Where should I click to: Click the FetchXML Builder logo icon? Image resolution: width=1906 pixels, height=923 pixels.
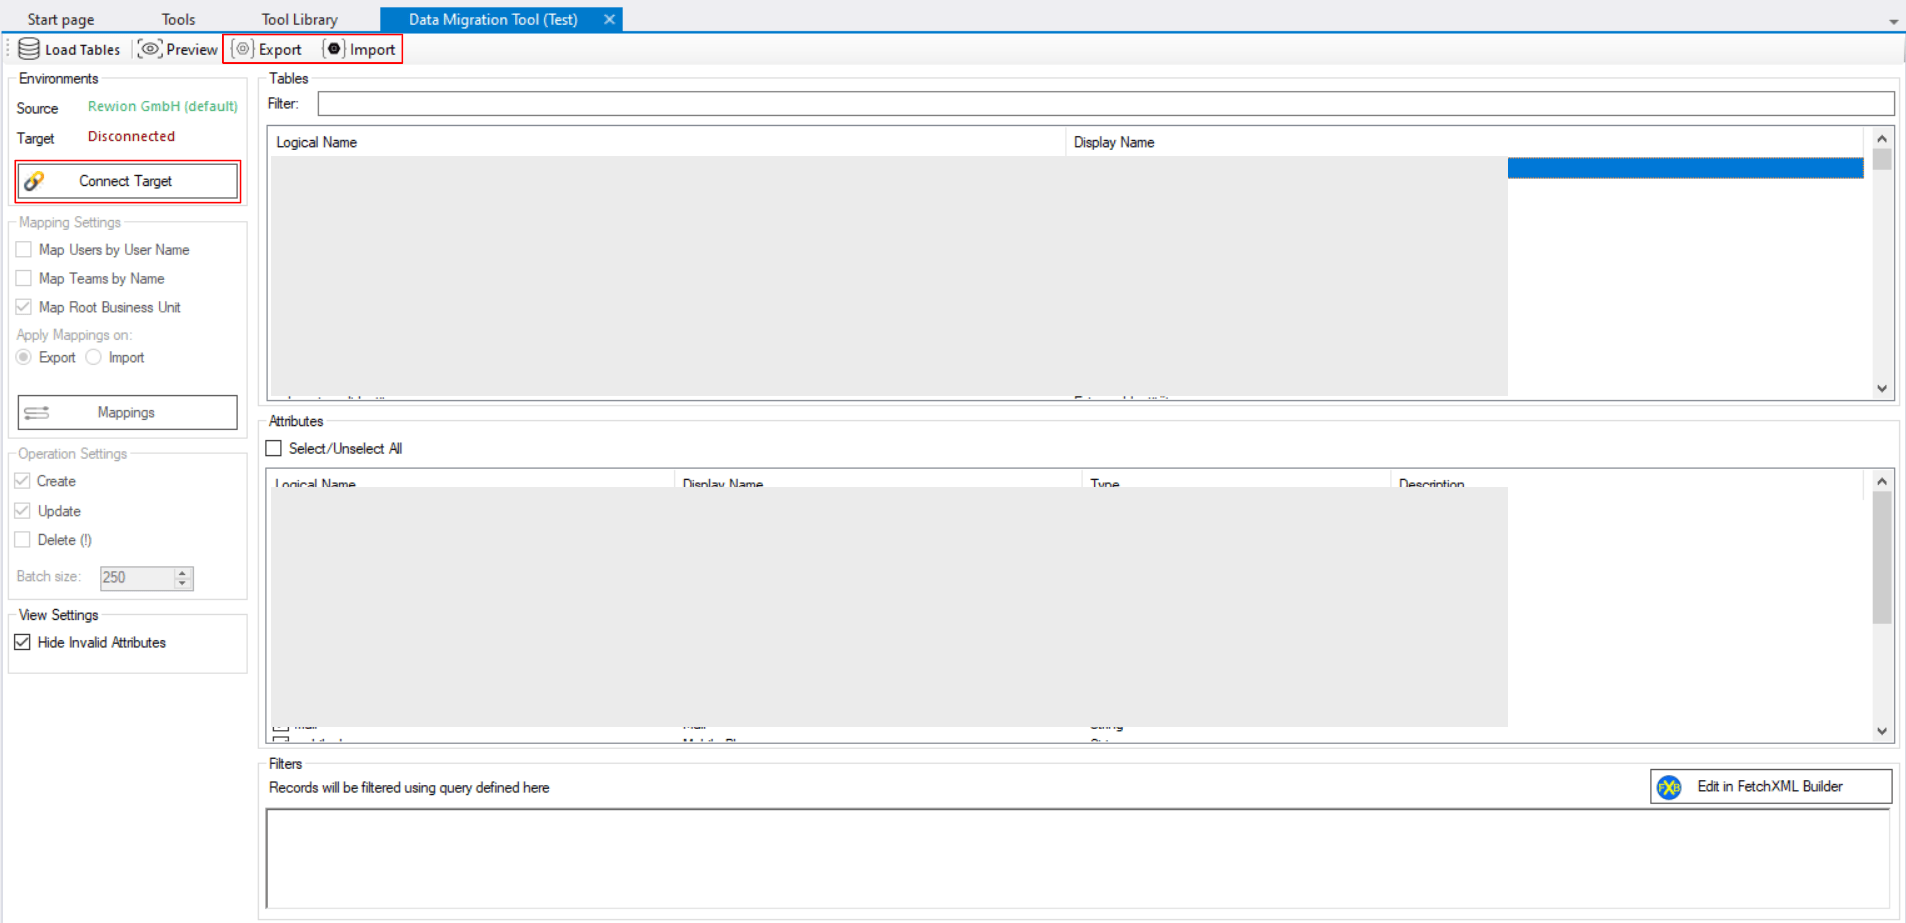pyautogui.click(x=1669, y=787)
